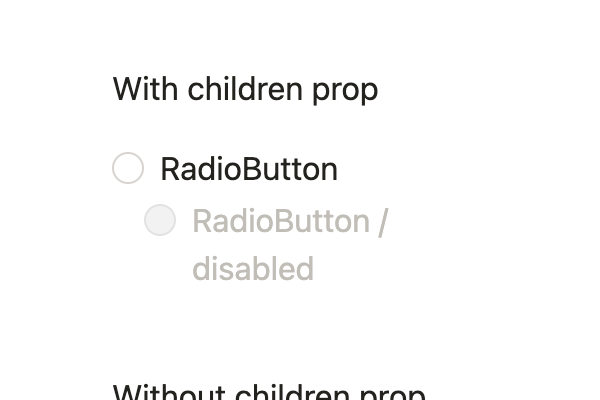The height and width of the screenshot is (400, 600).
Task: Enable the radio option labeled RadioButton
Action: point(128,168)
